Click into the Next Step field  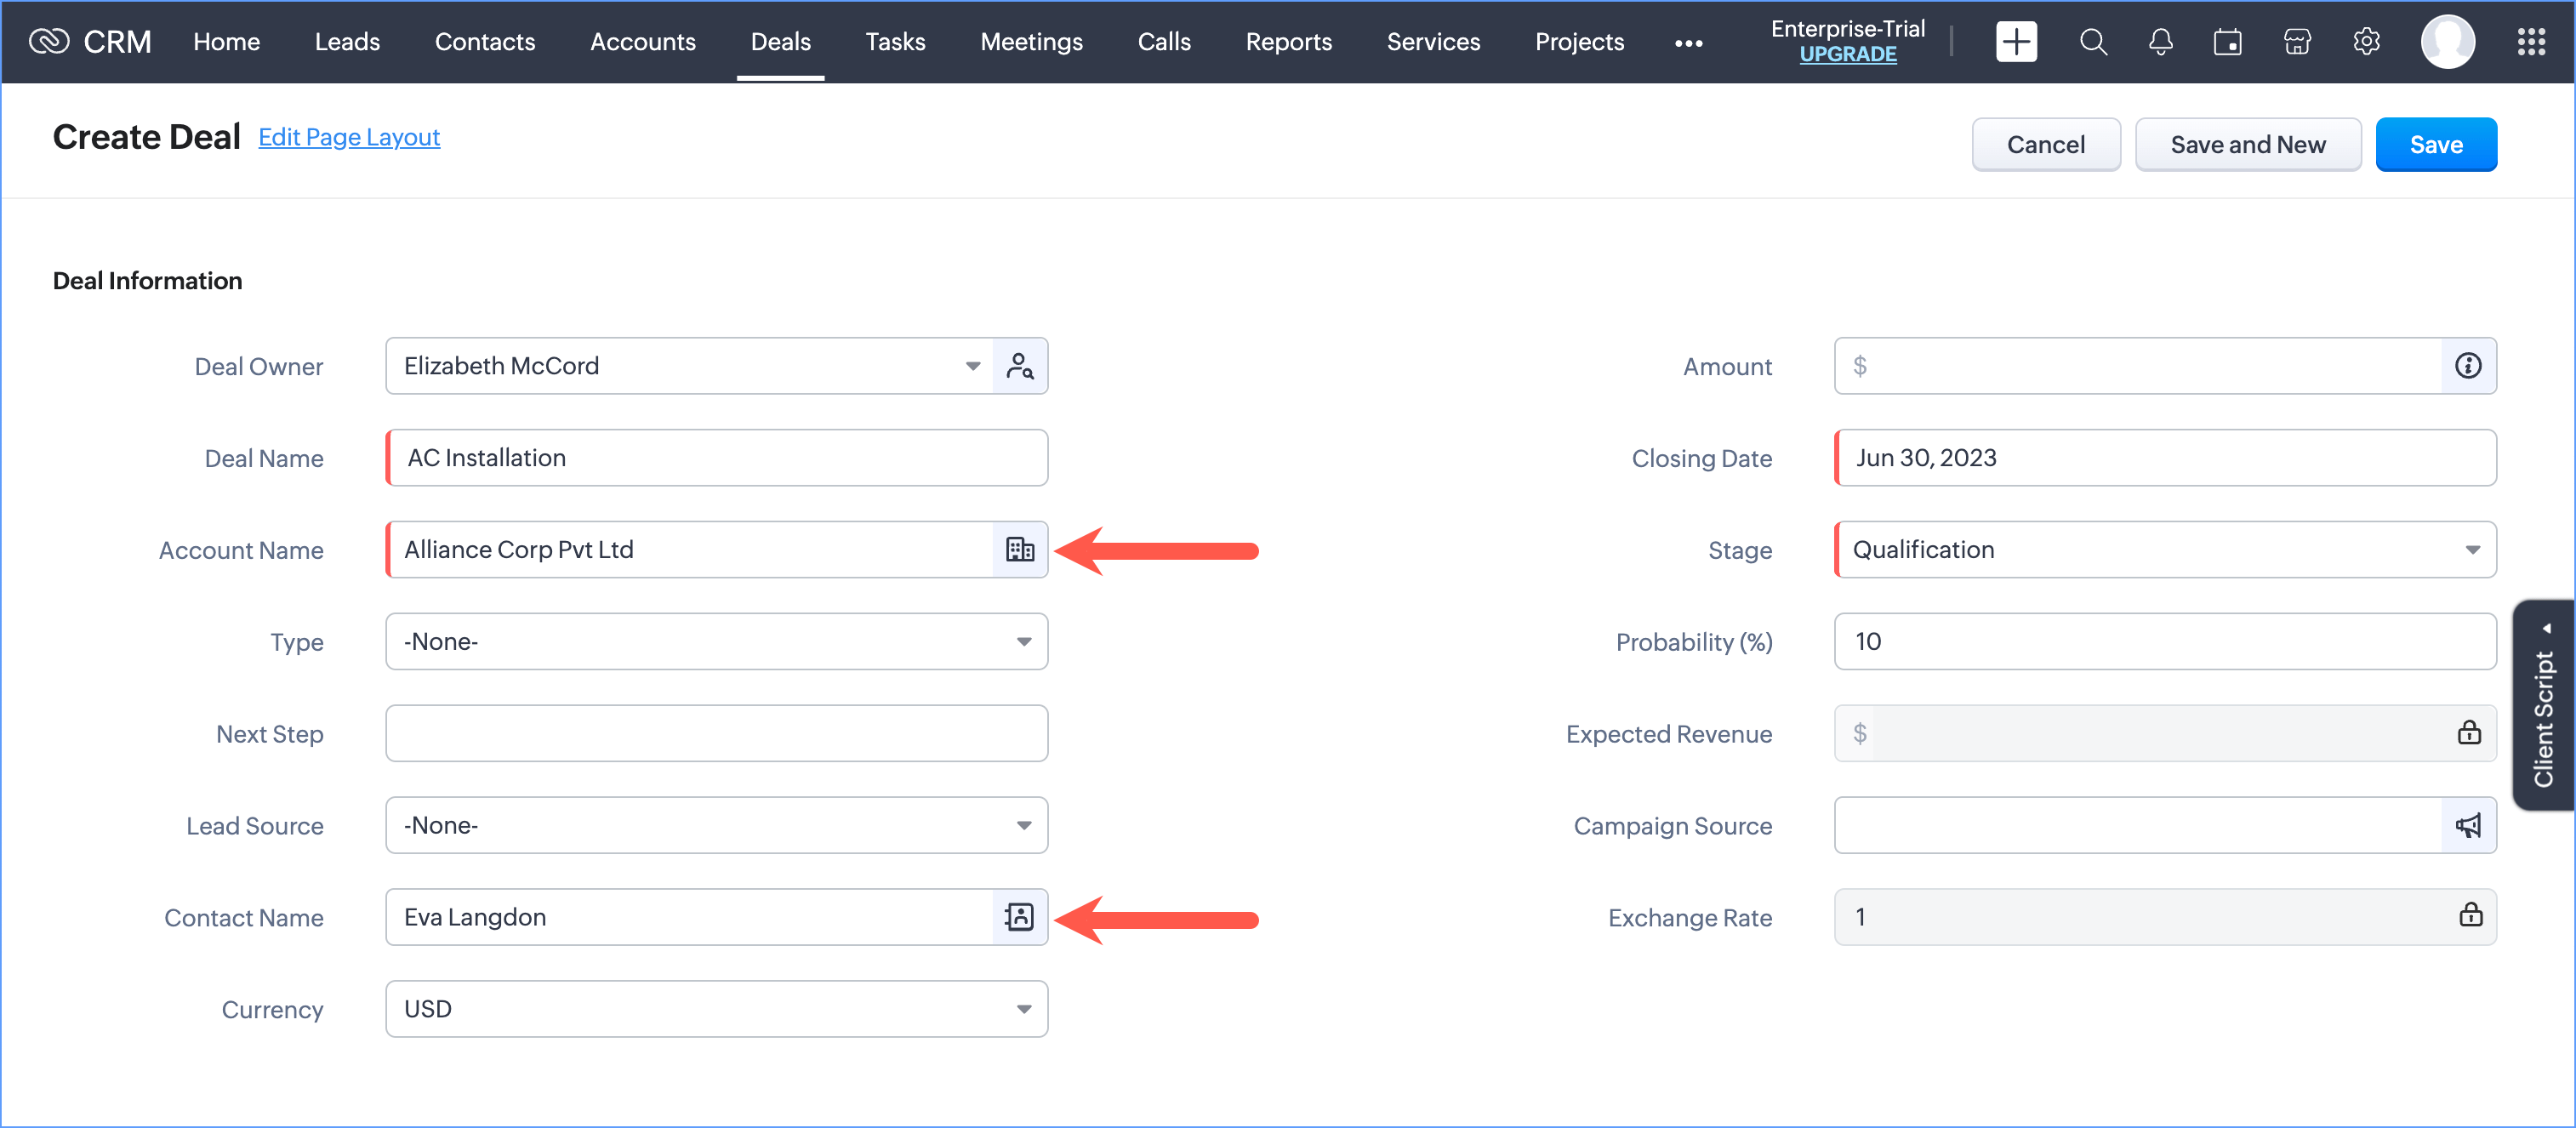click(716, 733)
